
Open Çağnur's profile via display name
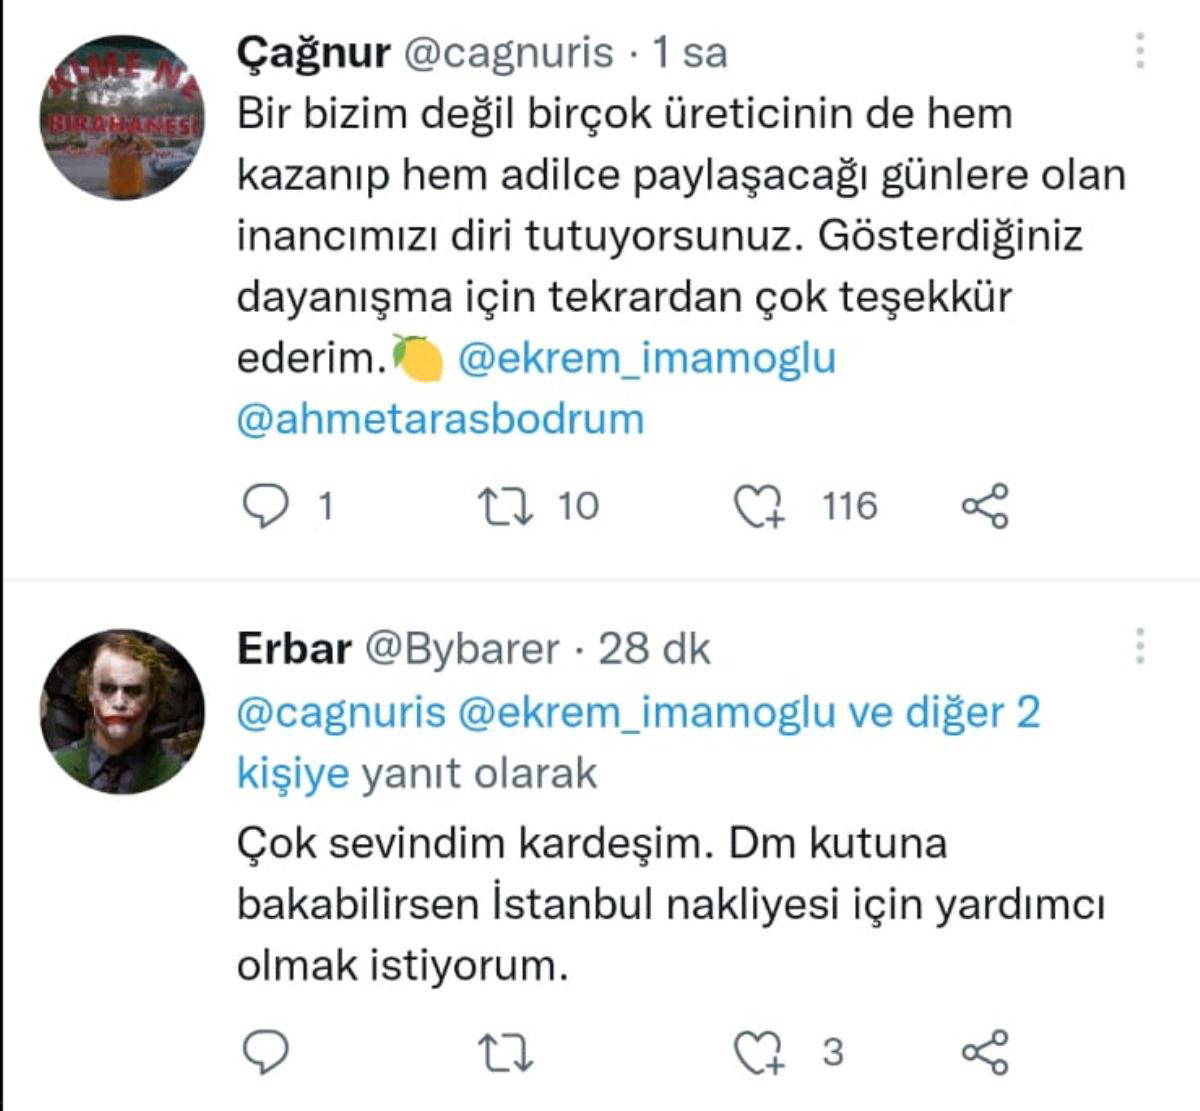tap(313, 52)
